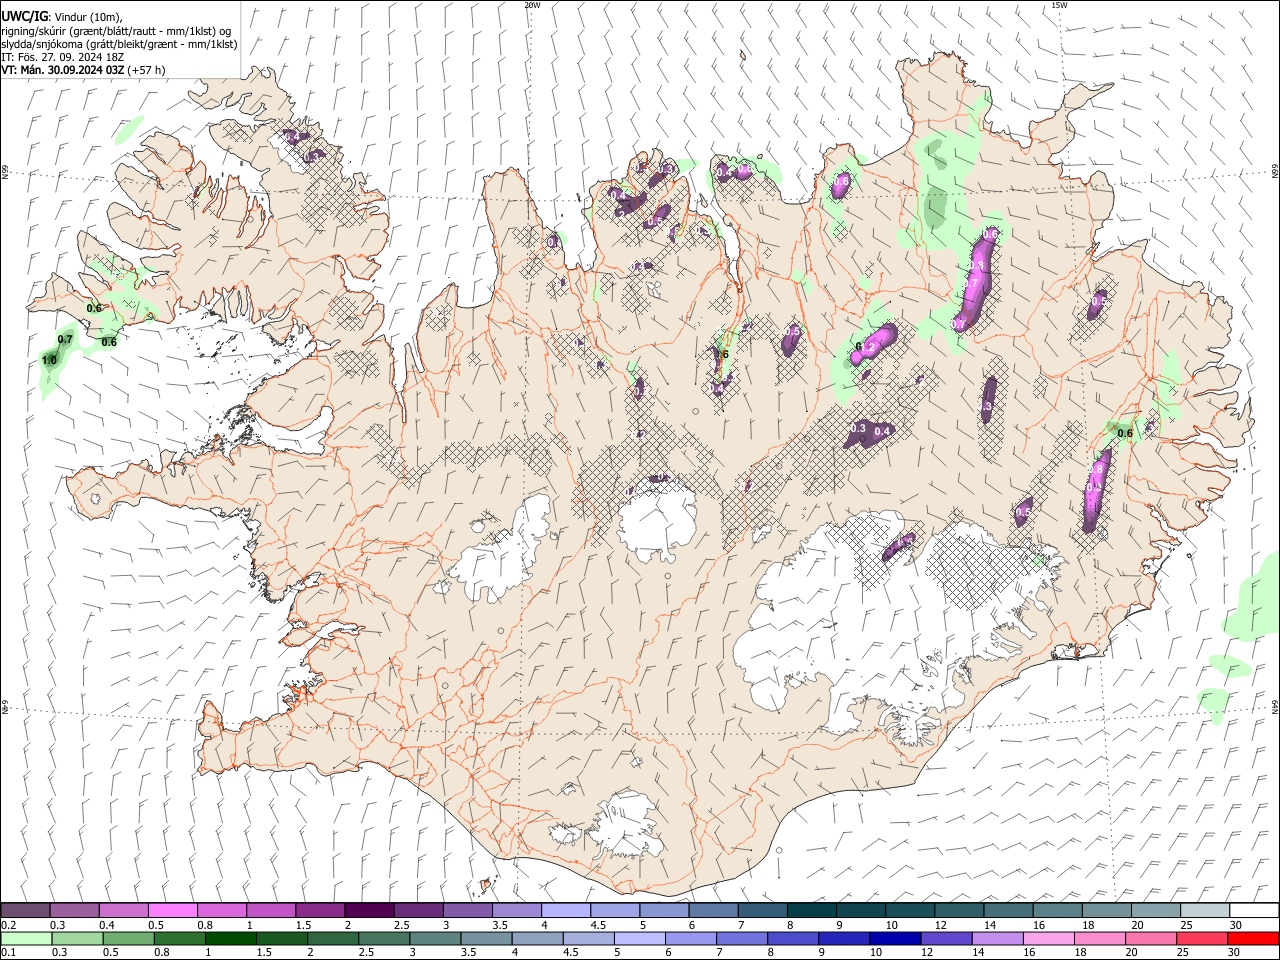The height and width of the screenshot is (960, 1280).
Task: Pick the grey-green 3 swatch in the lower legend row
Action: point(435,938)
